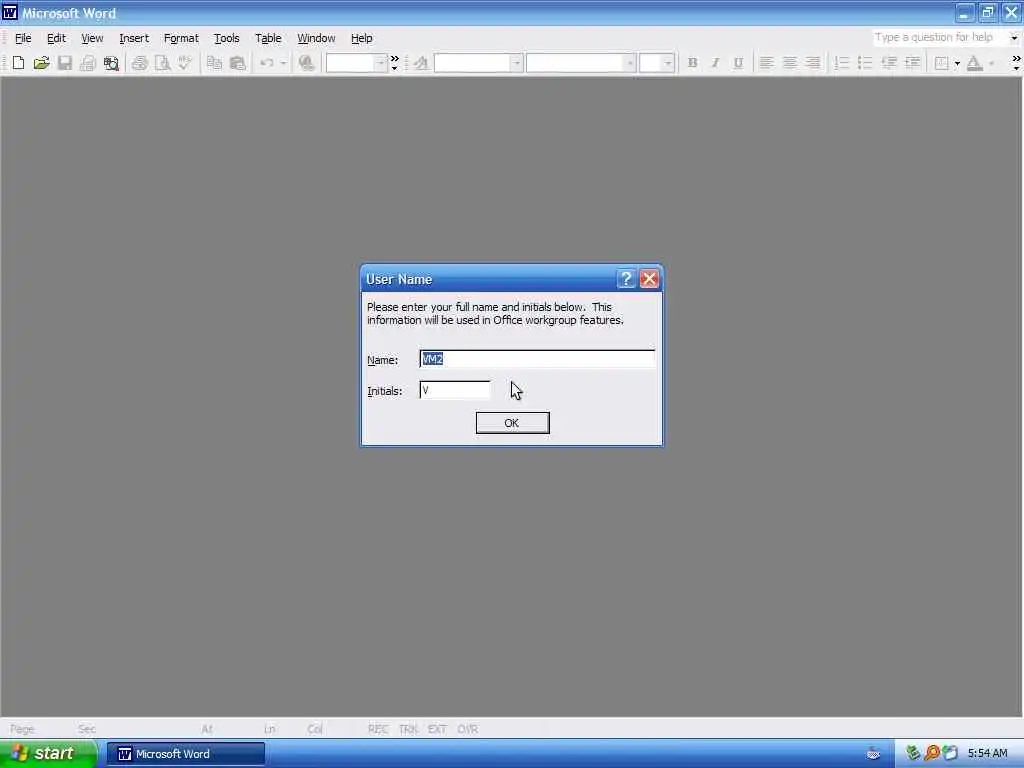The height and width of the screenshot is (768, 1024).
Task: Toggle Underline formatting button
Action: (x=738, y=63)
